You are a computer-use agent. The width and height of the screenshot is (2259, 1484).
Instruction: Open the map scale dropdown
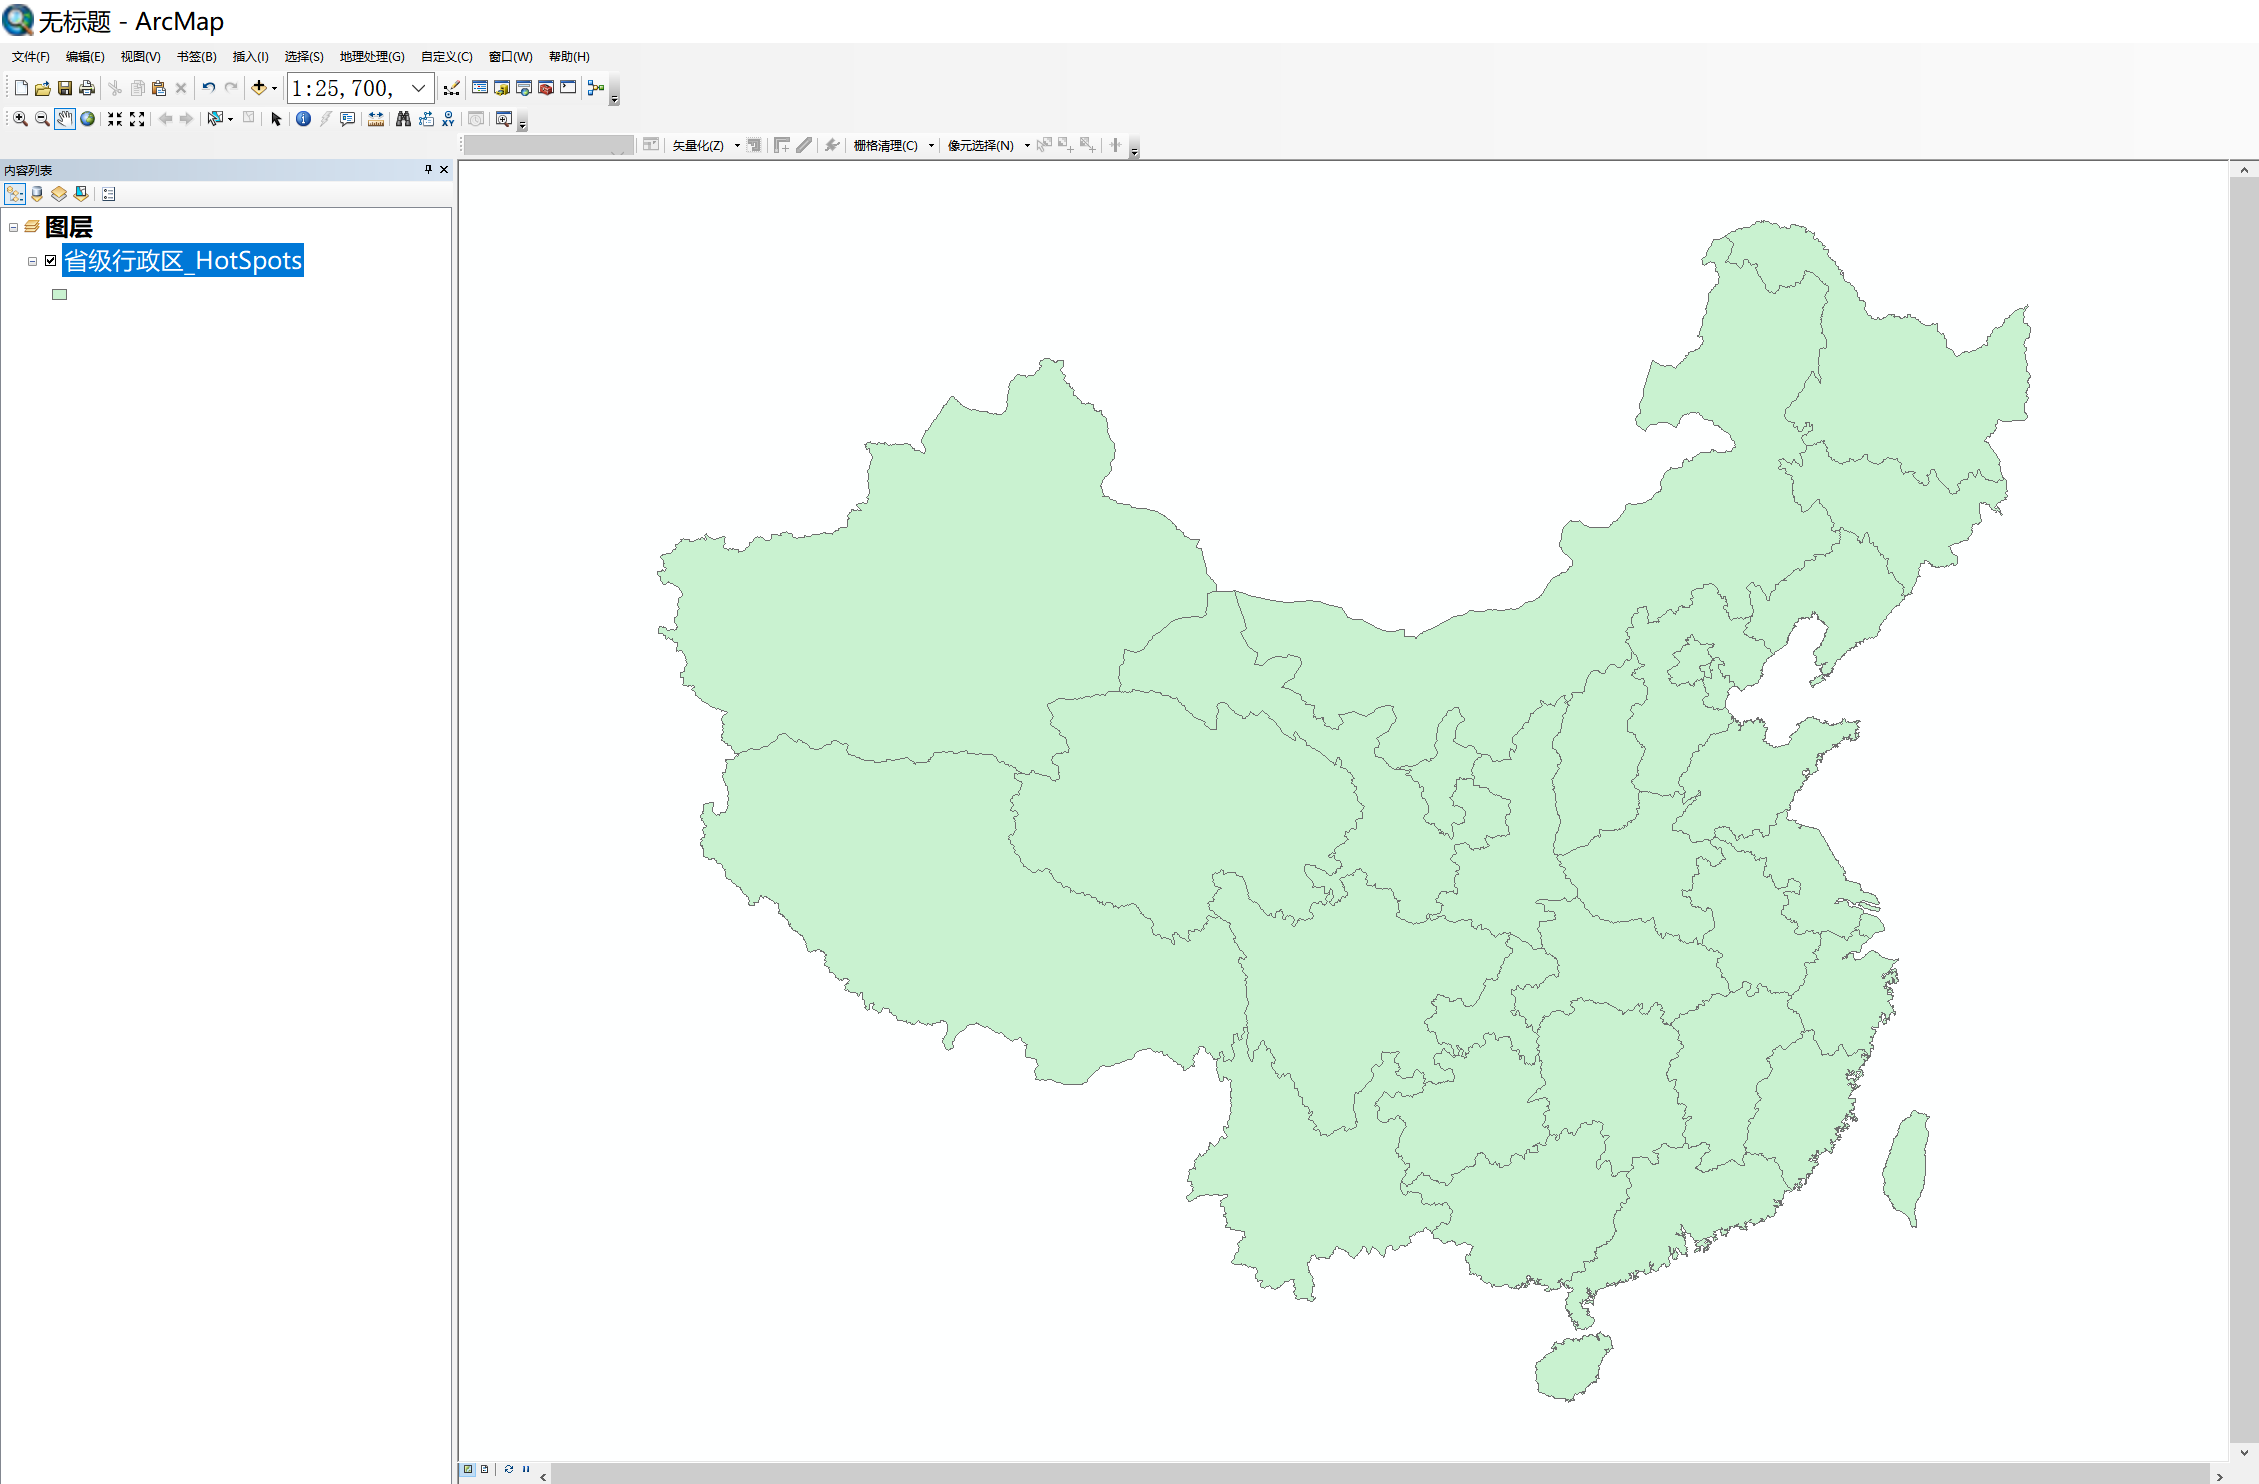419,88
